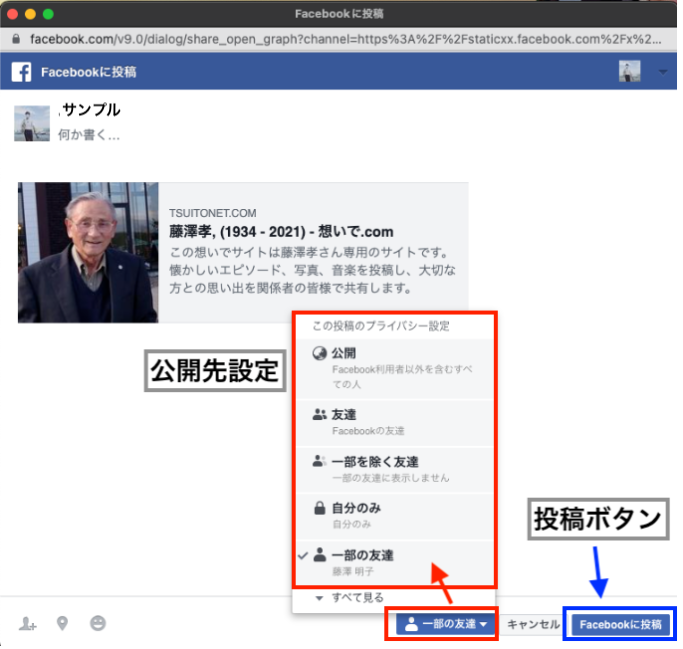Click the サンプル user name
This screenshot has width=683, height=649.
(91, 110)
